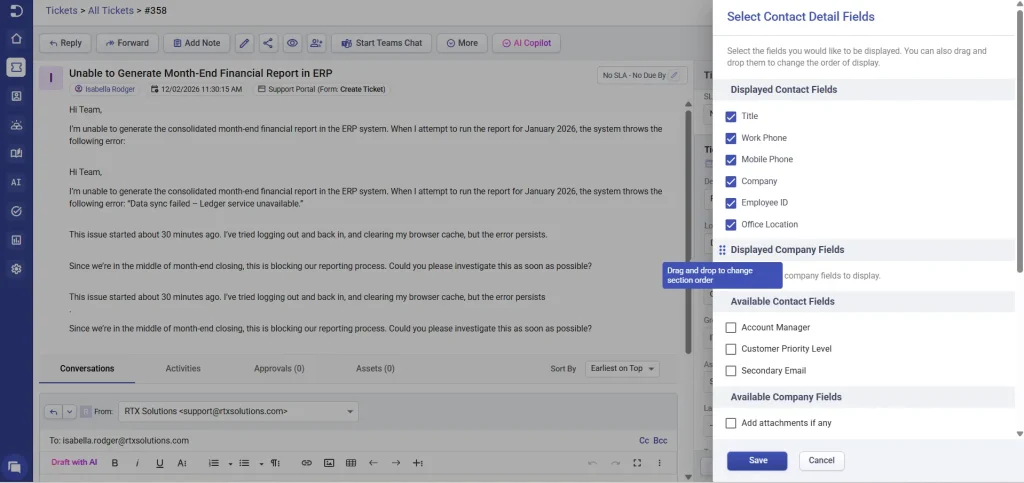
Task: Open Admin settings gear in sidebar
Action: pyautogui.click(x=16, y=269)
